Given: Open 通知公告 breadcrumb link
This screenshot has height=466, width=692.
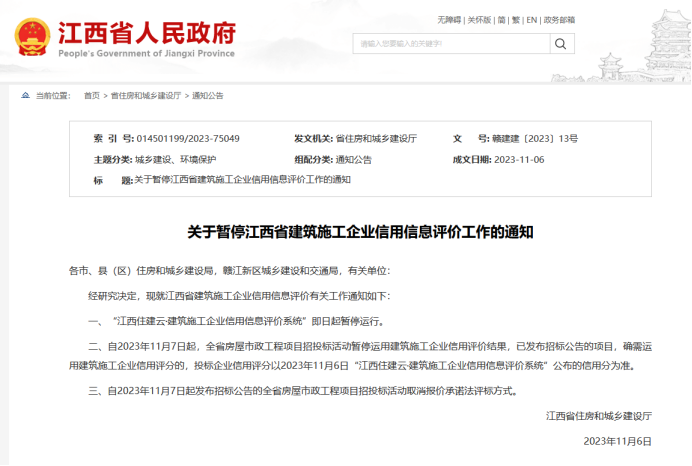Looking at the screenshot, I should click(207, 96).
